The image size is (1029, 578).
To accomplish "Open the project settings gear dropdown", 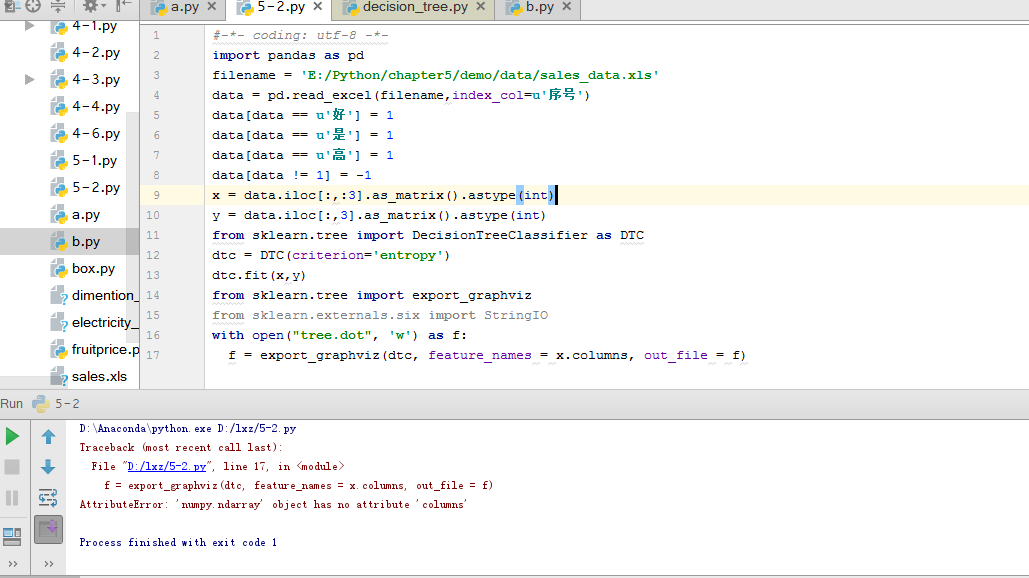I will pyautogui.click(x=93, y=6).
